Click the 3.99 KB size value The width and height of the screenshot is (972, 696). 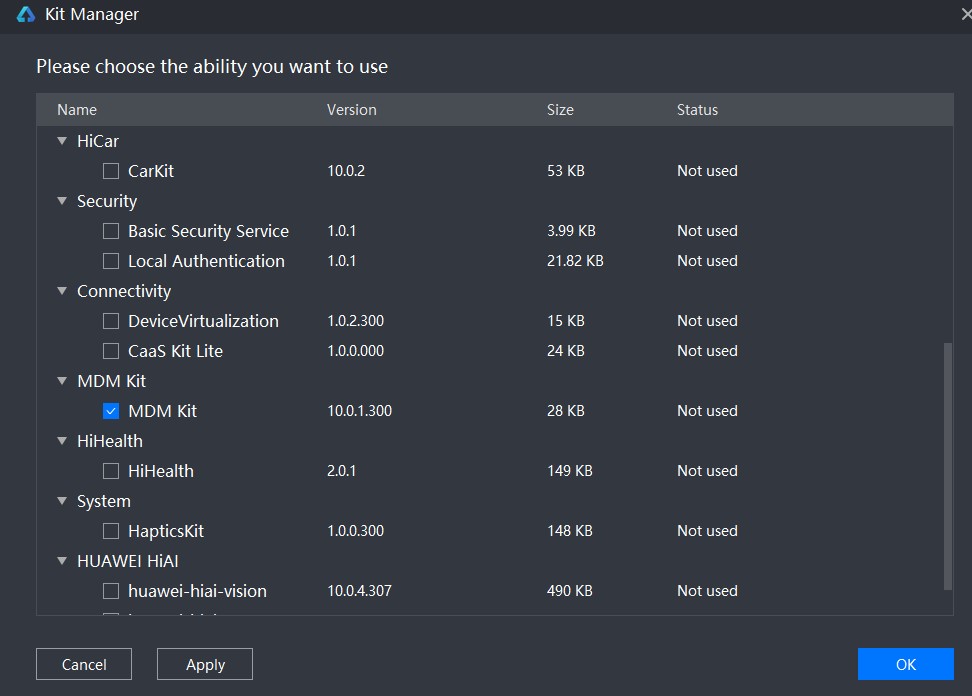571,231
